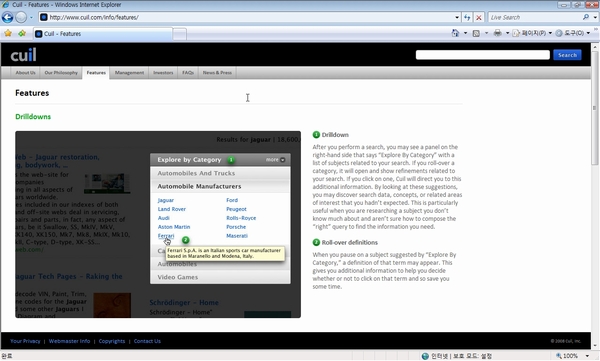
Task: Open the Favorites Center star icon
Action: tap(8, 33)
